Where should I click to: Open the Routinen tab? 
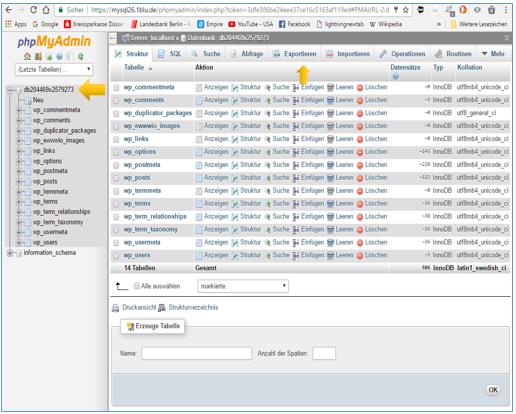click(454, 54)
